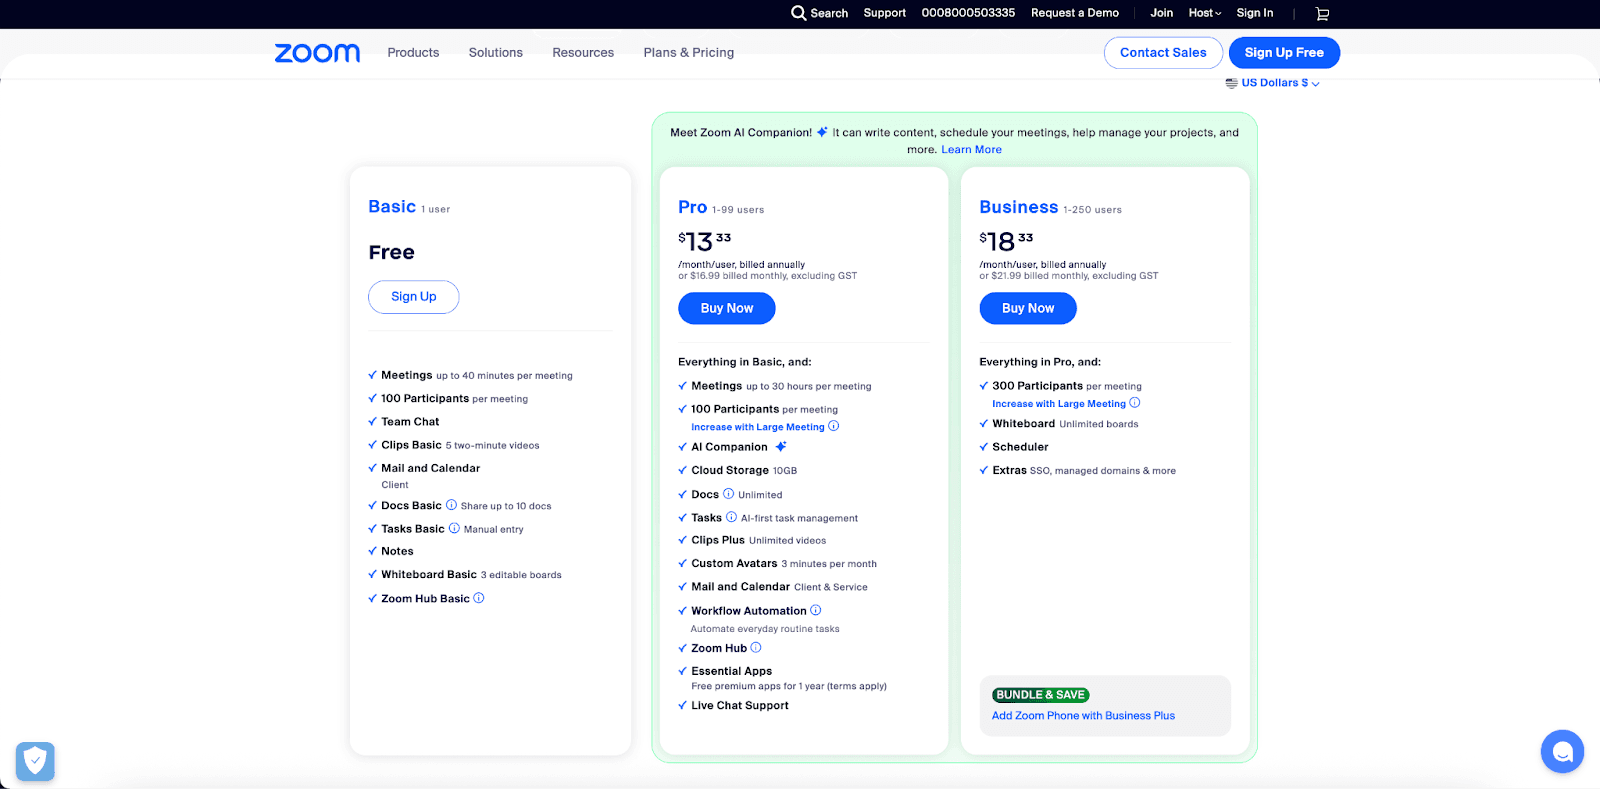
Task: Click the Contact Sales button
Action: pos(1163,53)
